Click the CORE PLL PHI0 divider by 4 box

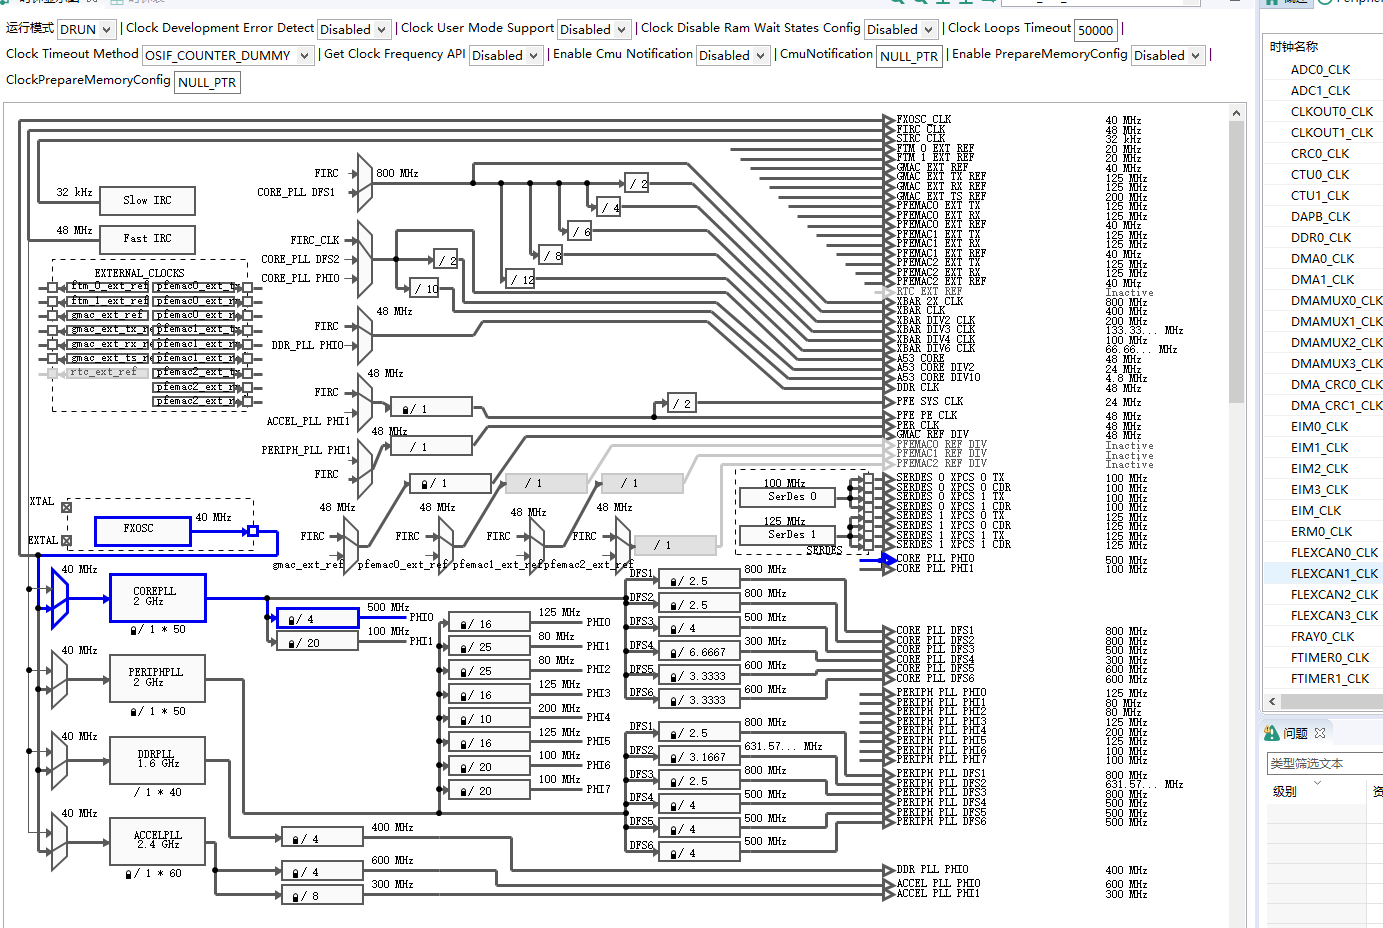(x=317, y=619)
